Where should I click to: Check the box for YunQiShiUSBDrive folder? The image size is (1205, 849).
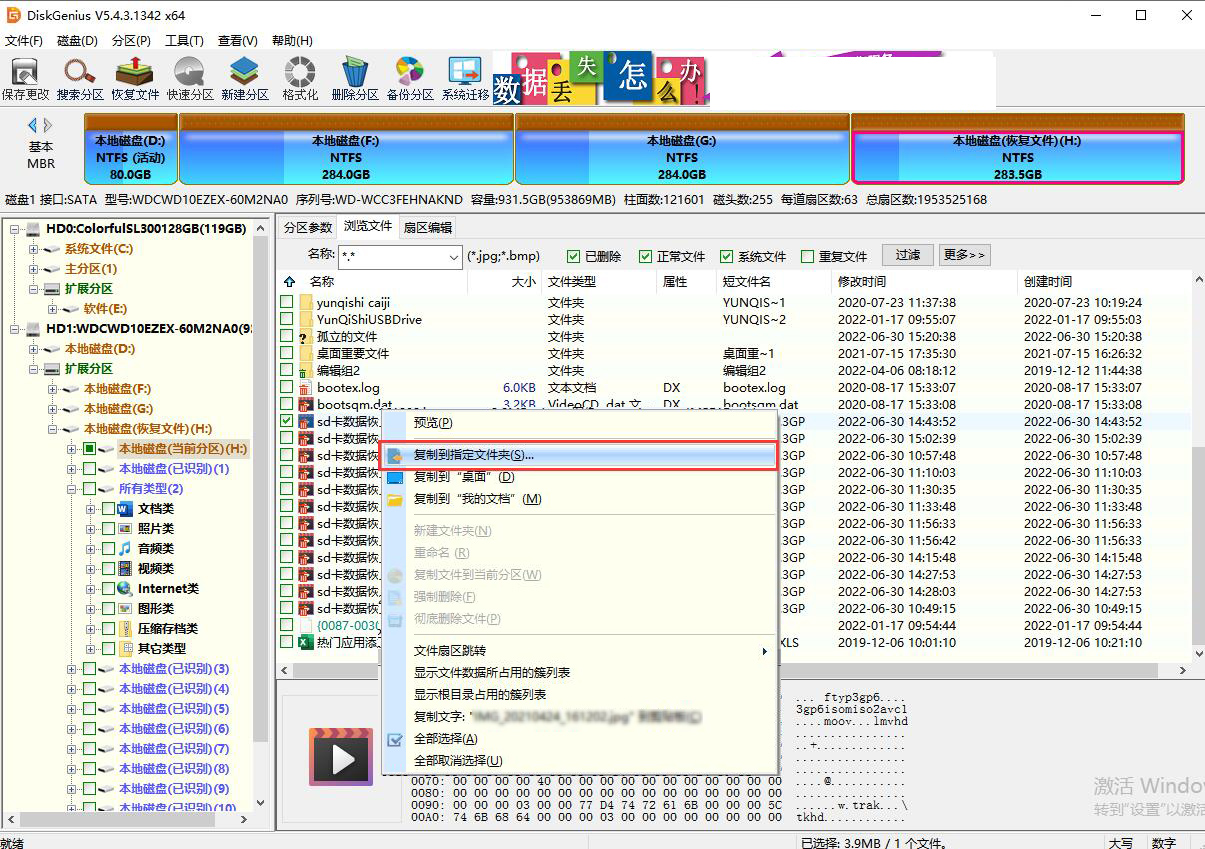[287, 319]
